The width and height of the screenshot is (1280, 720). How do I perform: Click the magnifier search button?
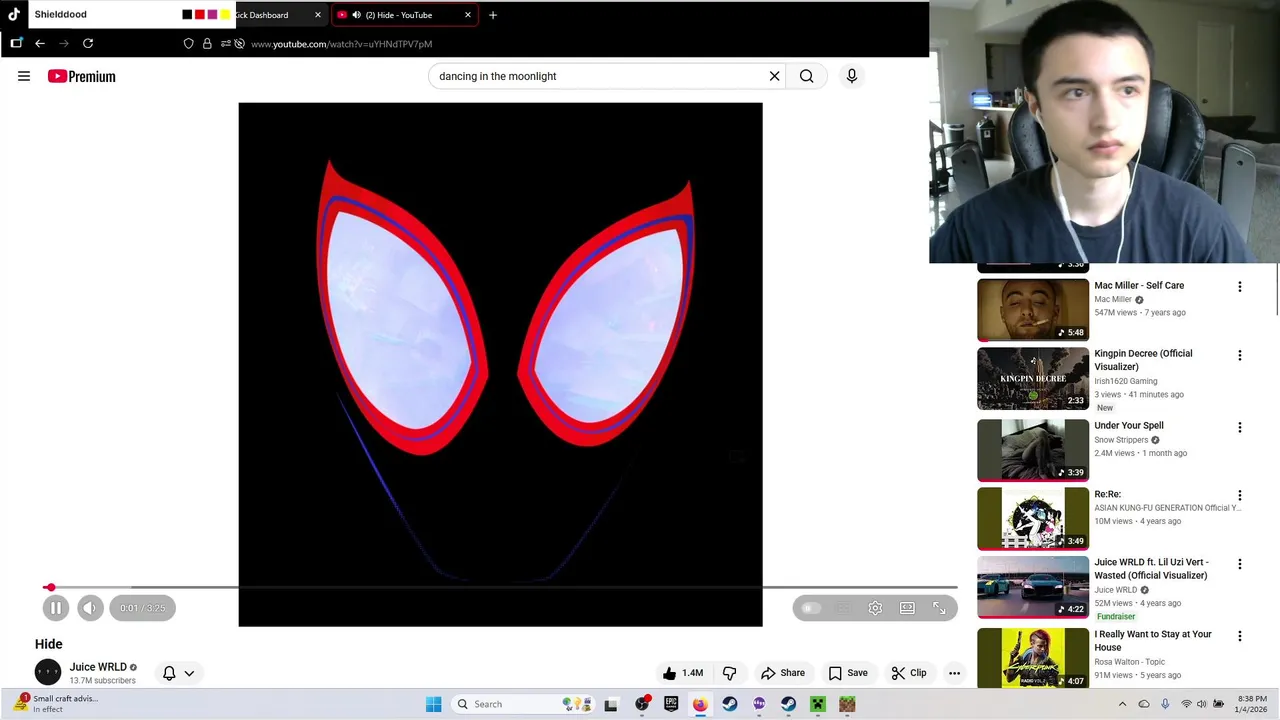pos(807,76)
